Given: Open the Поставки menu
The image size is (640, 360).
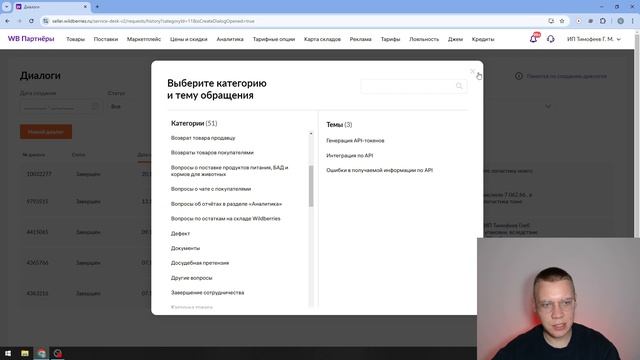Looking at the screenshot, I should tap(106, 39).
